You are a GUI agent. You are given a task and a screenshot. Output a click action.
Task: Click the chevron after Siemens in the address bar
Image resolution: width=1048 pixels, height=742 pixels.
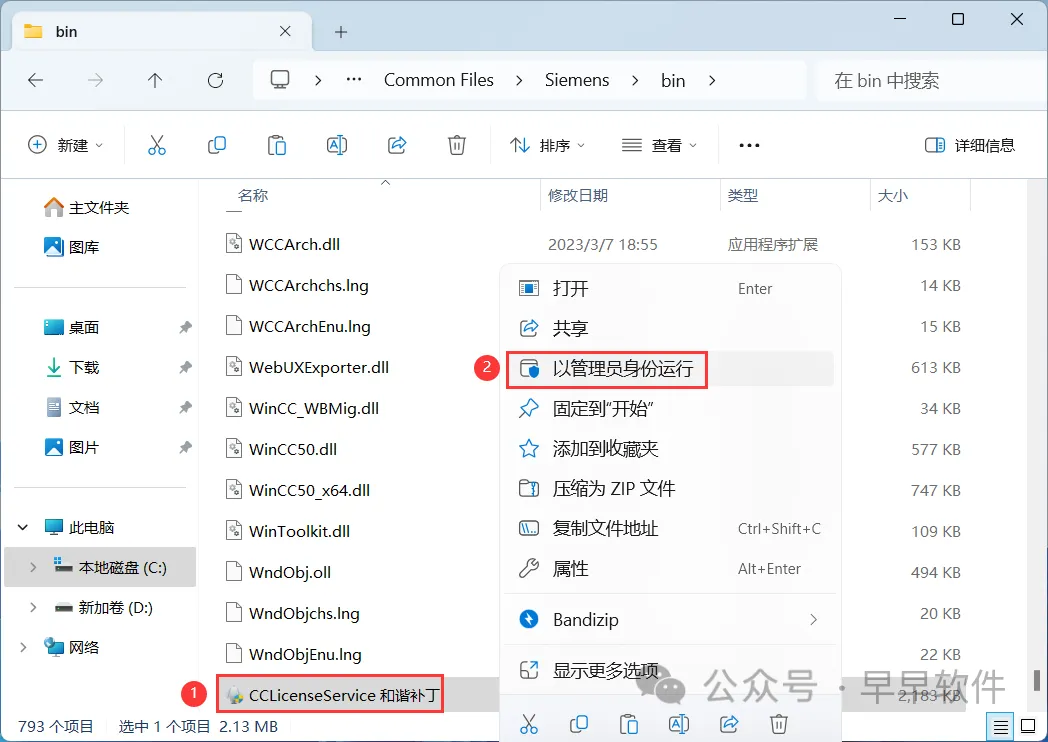click(x=635, y=81)
